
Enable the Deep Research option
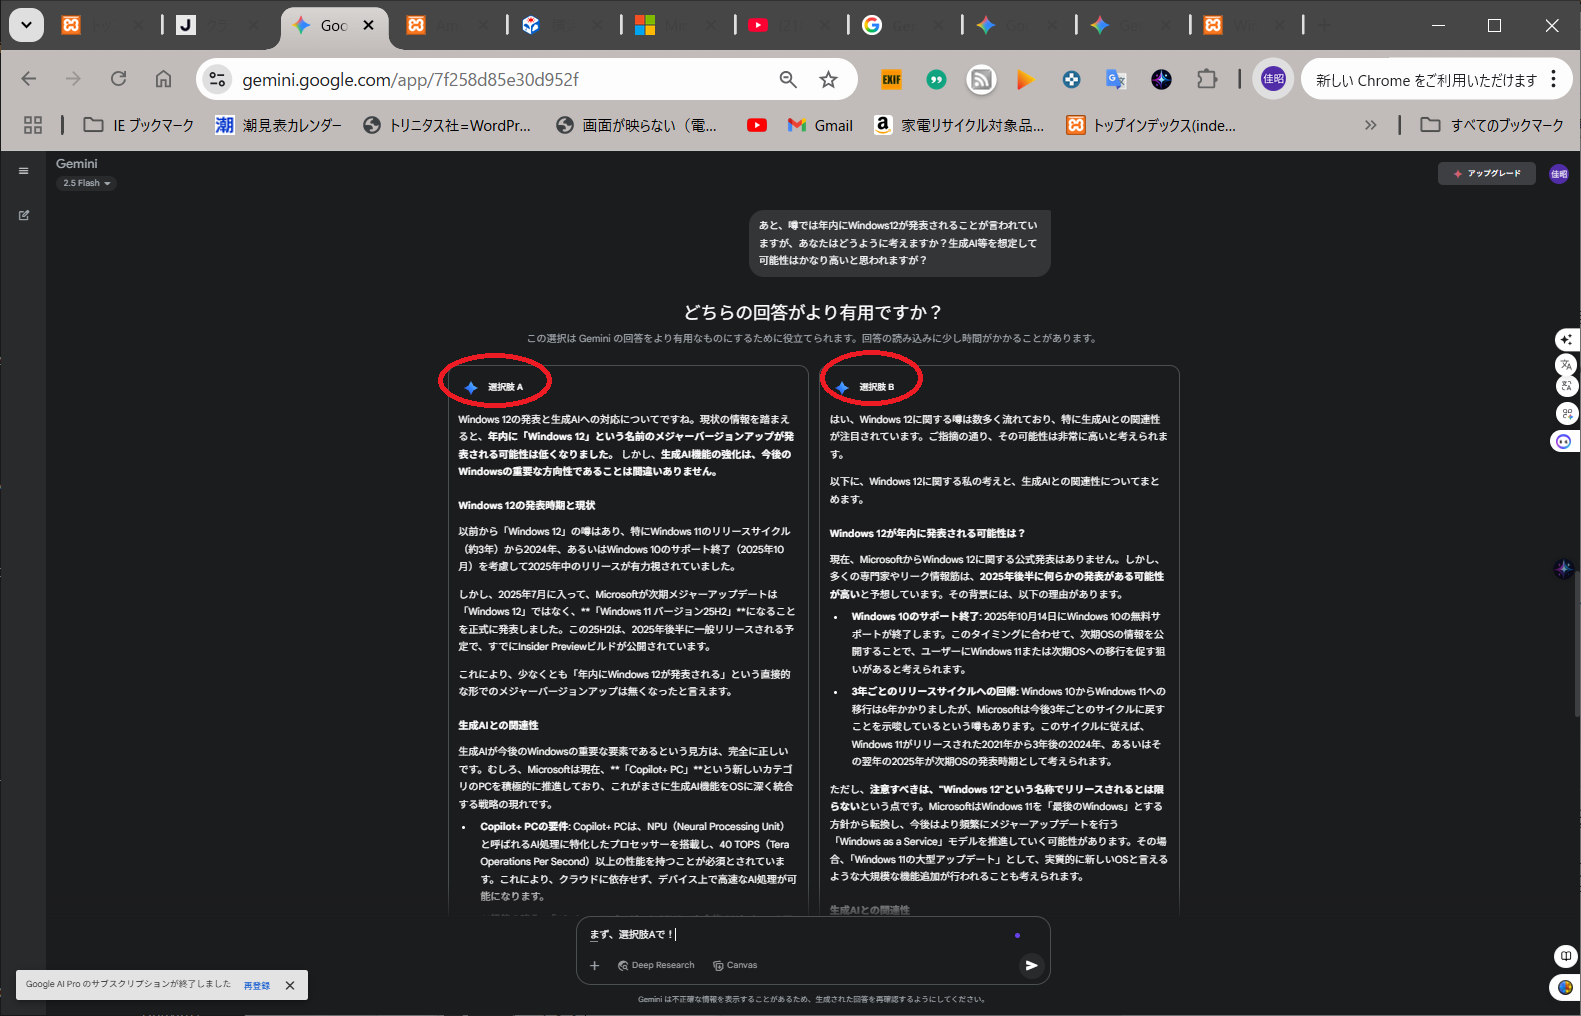click(656, 965)
